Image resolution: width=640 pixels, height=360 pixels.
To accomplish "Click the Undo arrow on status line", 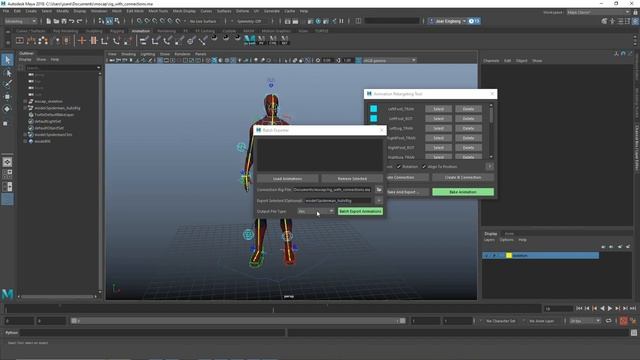I will [72, 21].
